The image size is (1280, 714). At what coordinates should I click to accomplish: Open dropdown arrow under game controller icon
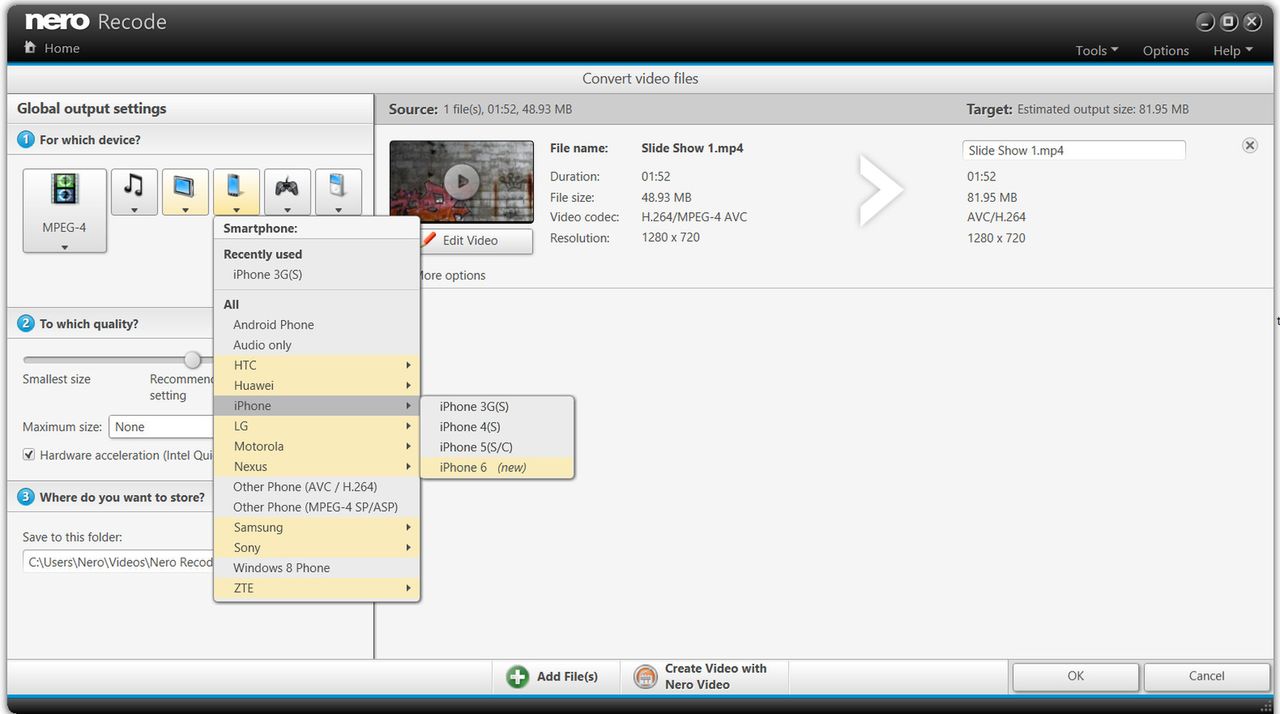pyautogui.click(x=287, y=210)
